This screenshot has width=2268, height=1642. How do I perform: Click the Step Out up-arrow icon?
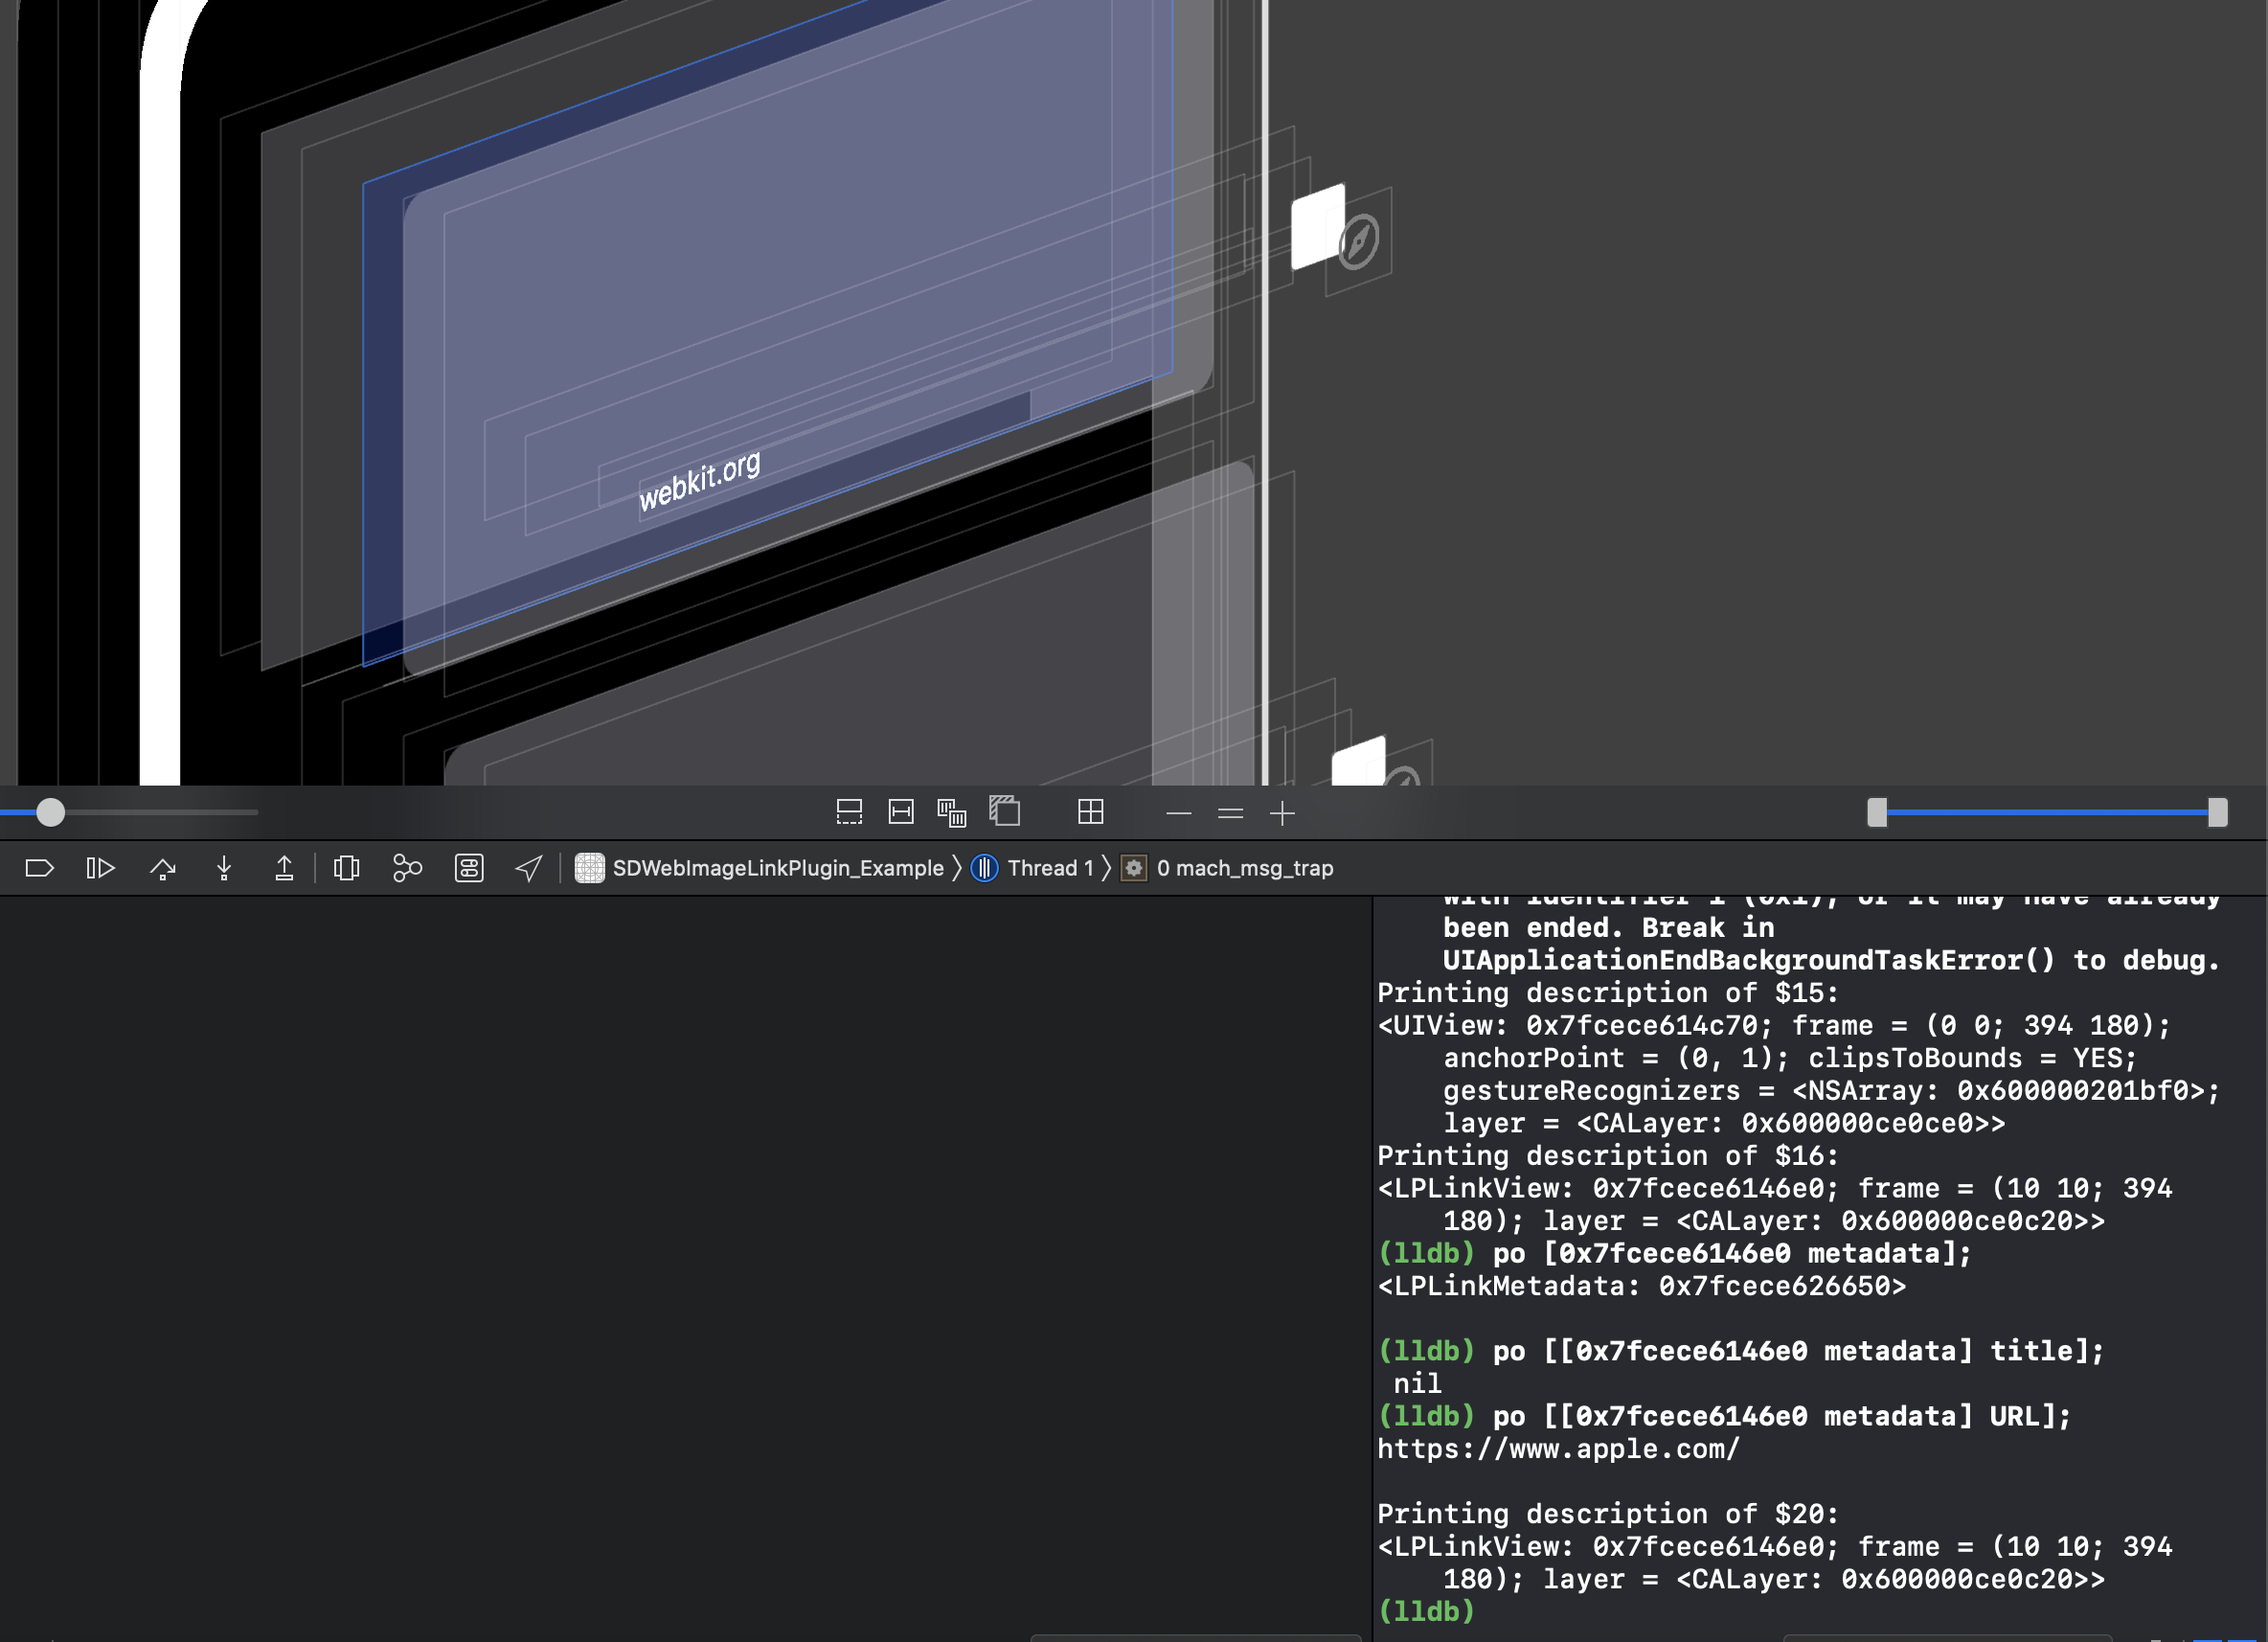(x=284, y=868)
